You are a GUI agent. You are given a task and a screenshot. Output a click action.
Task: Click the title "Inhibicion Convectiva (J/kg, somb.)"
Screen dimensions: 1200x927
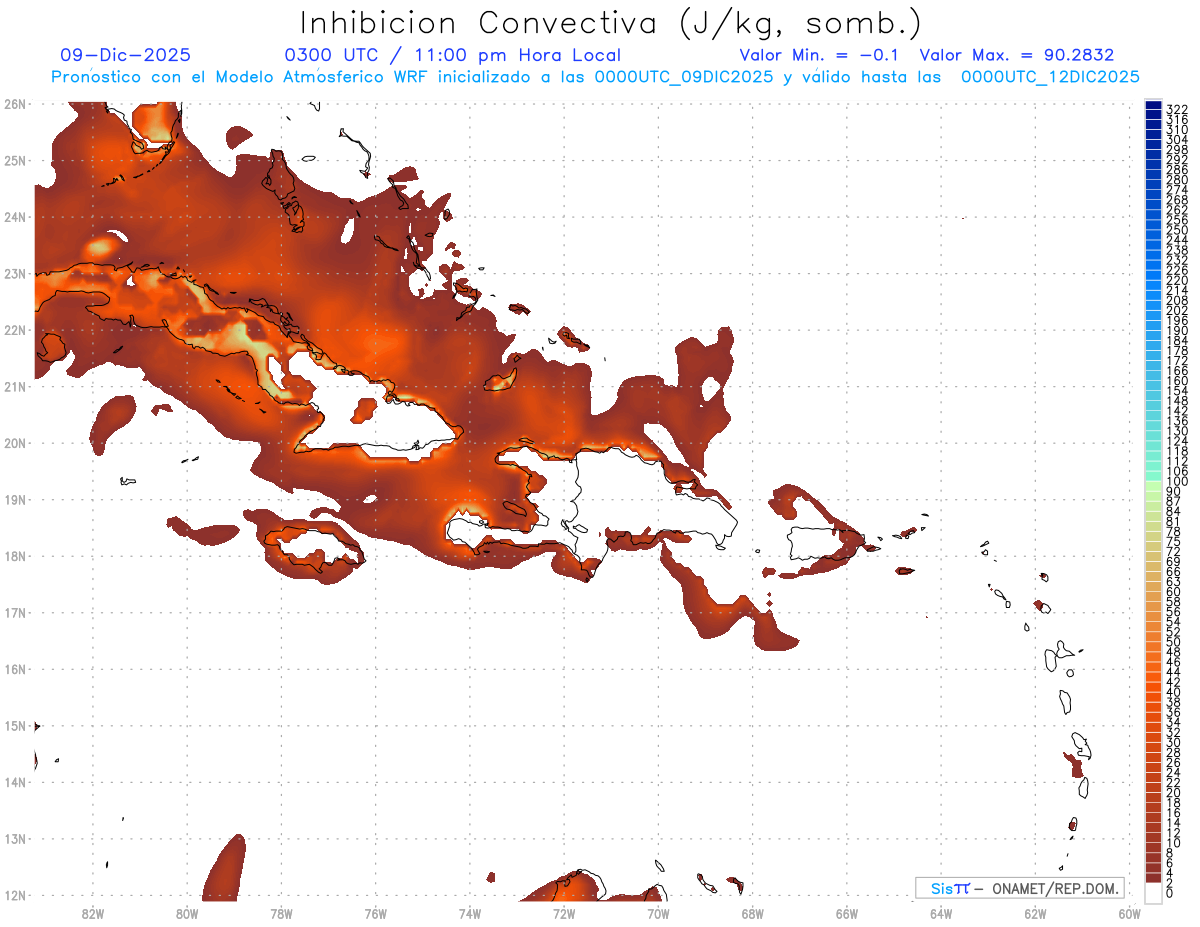[611, 23]
